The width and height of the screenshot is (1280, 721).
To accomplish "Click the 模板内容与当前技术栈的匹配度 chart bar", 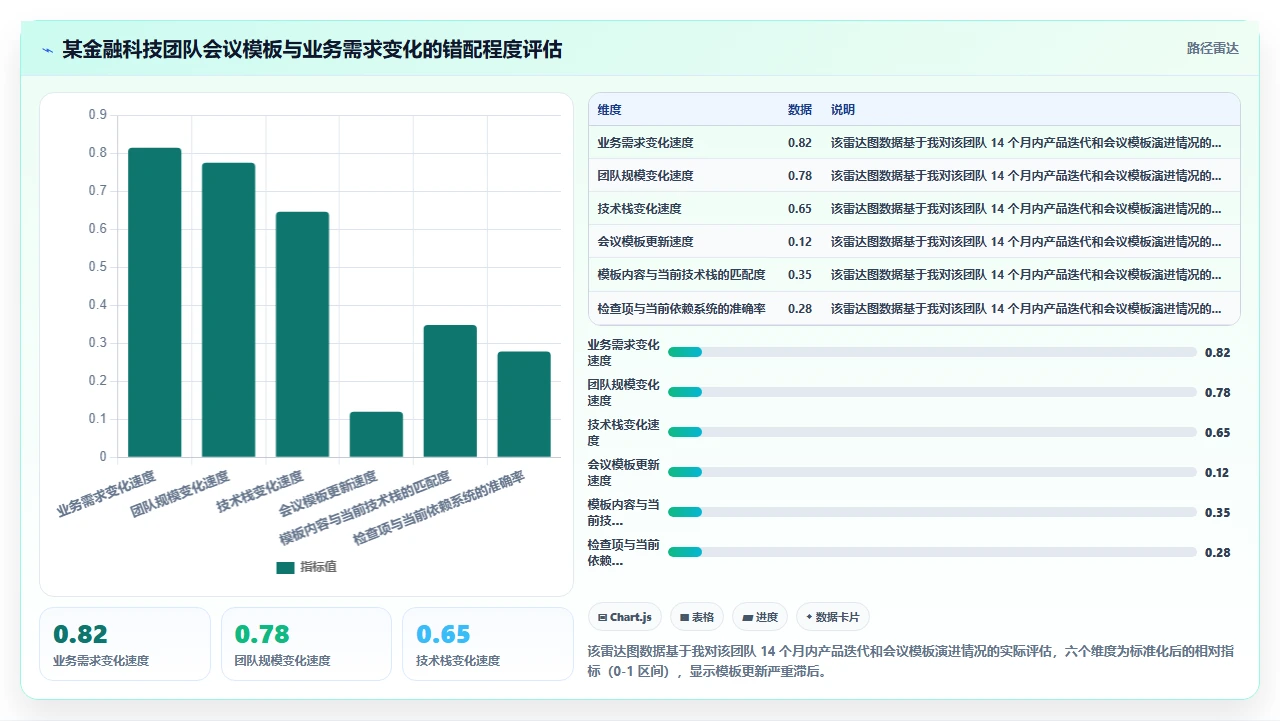I will click(450, 391).
